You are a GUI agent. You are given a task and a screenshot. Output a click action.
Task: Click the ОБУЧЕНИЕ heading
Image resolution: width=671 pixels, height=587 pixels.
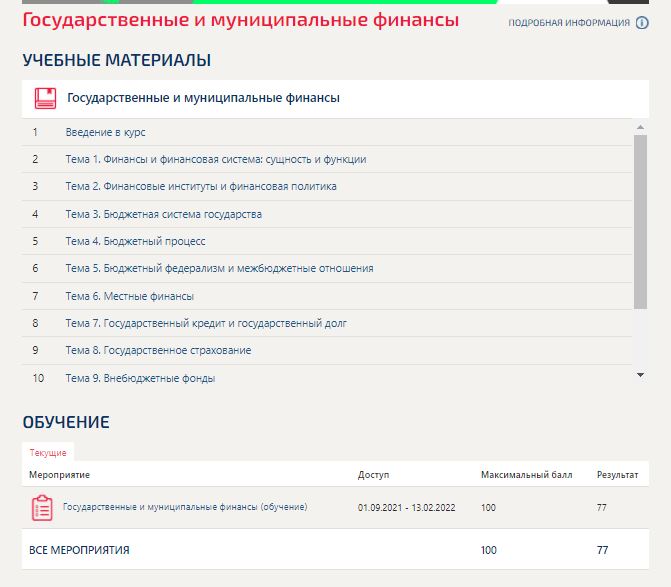coord(66,422)
